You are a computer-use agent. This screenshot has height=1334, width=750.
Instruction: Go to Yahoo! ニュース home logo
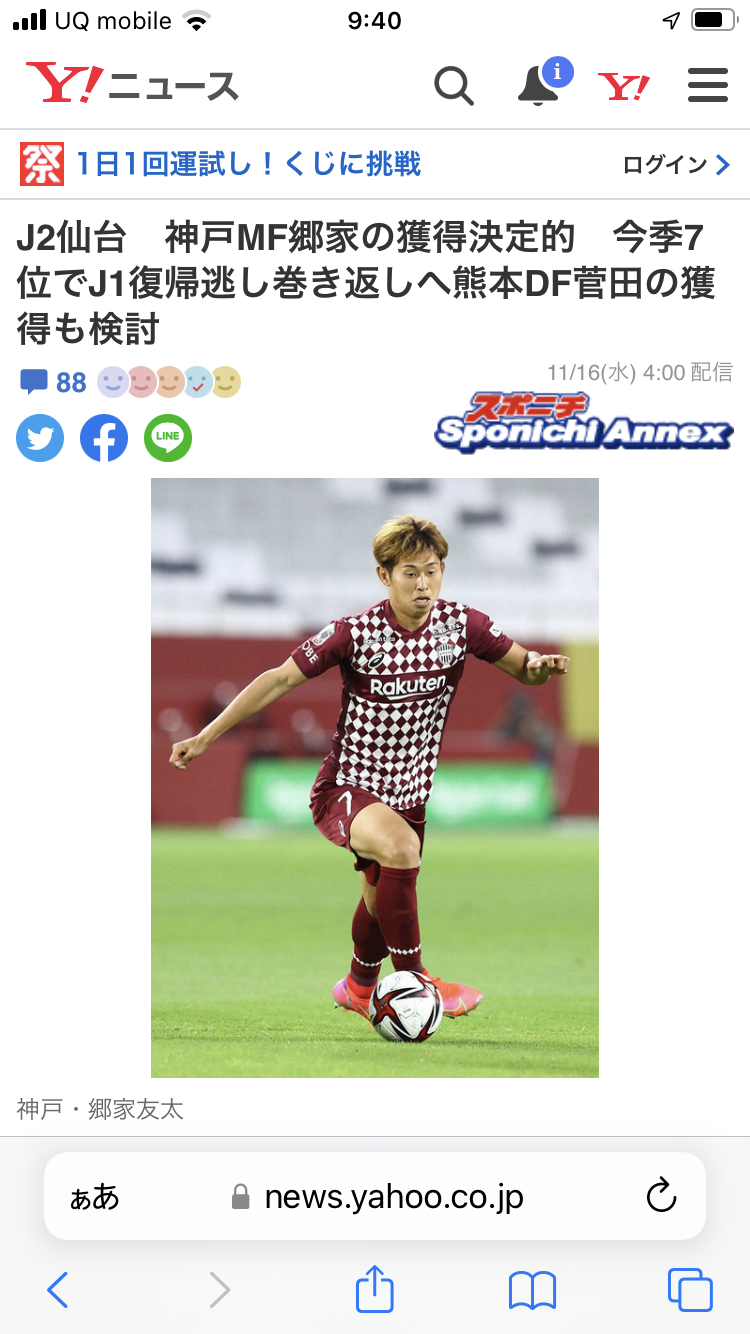pyautogui.click(x=132, y=85)
